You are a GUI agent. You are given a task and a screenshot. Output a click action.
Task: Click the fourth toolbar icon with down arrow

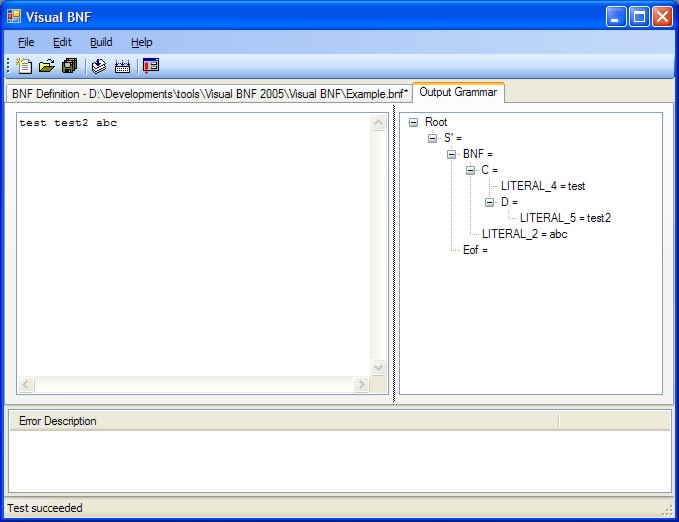(x=99, y=66)
